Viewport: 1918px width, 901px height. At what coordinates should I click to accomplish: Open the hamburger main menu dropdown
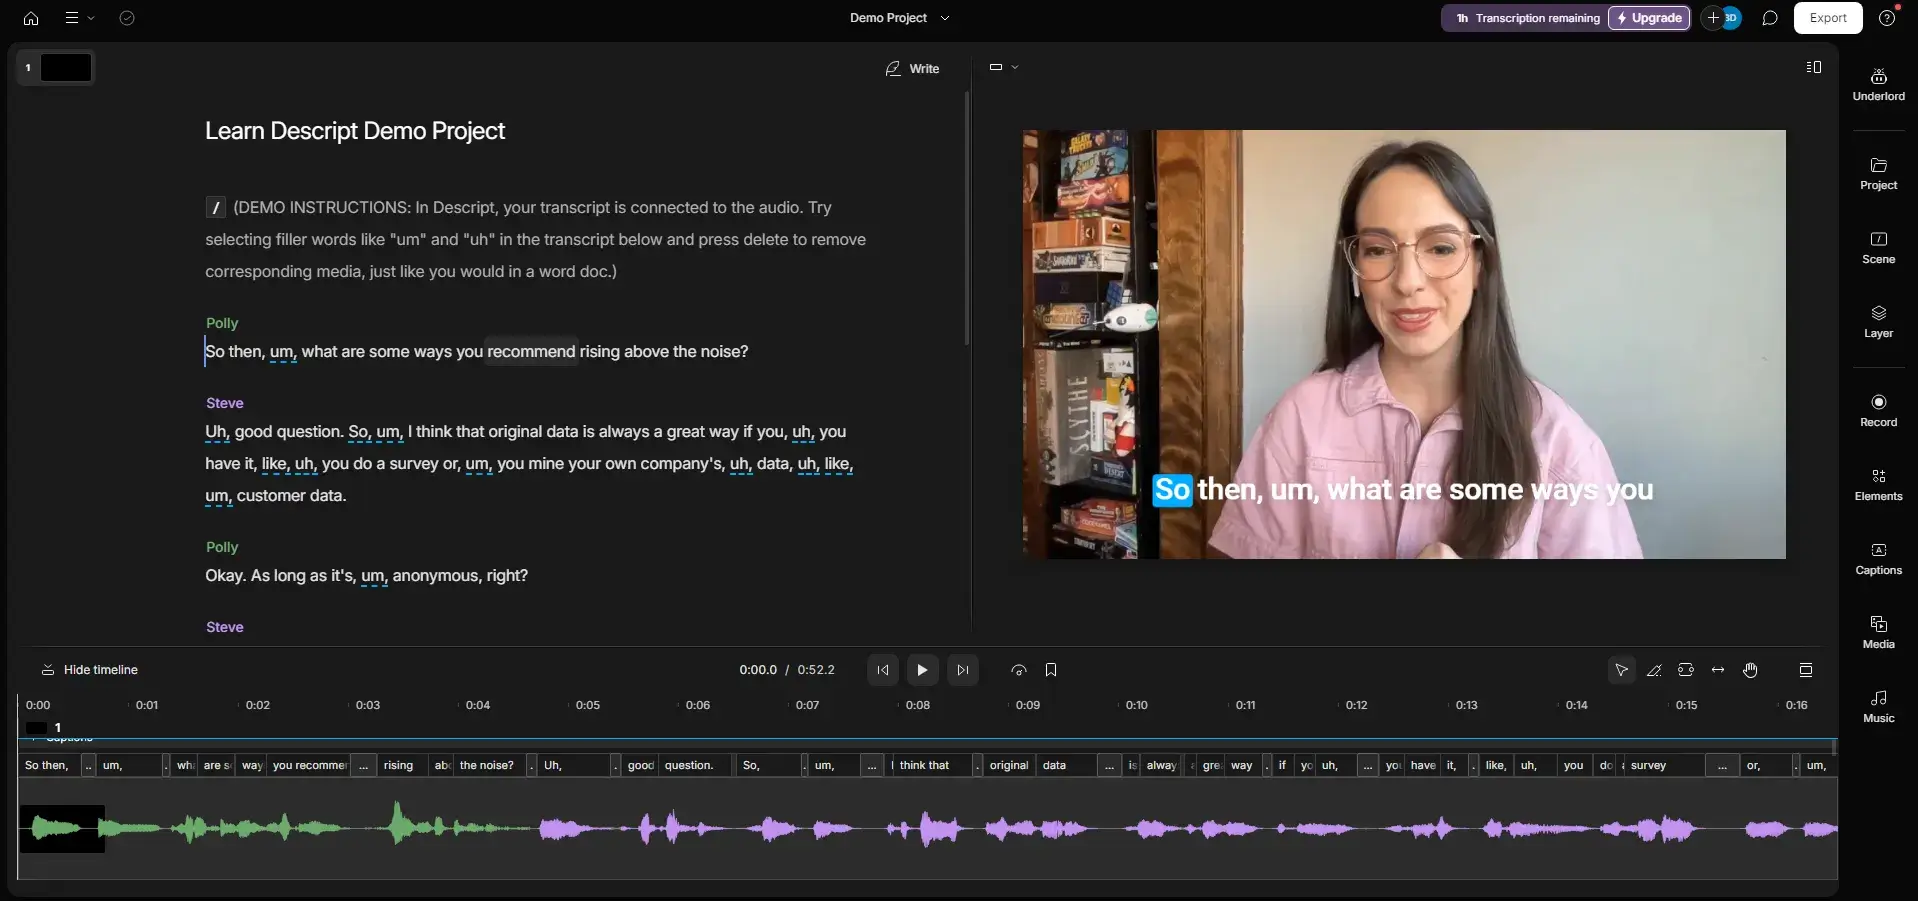[x=78, y=18]
